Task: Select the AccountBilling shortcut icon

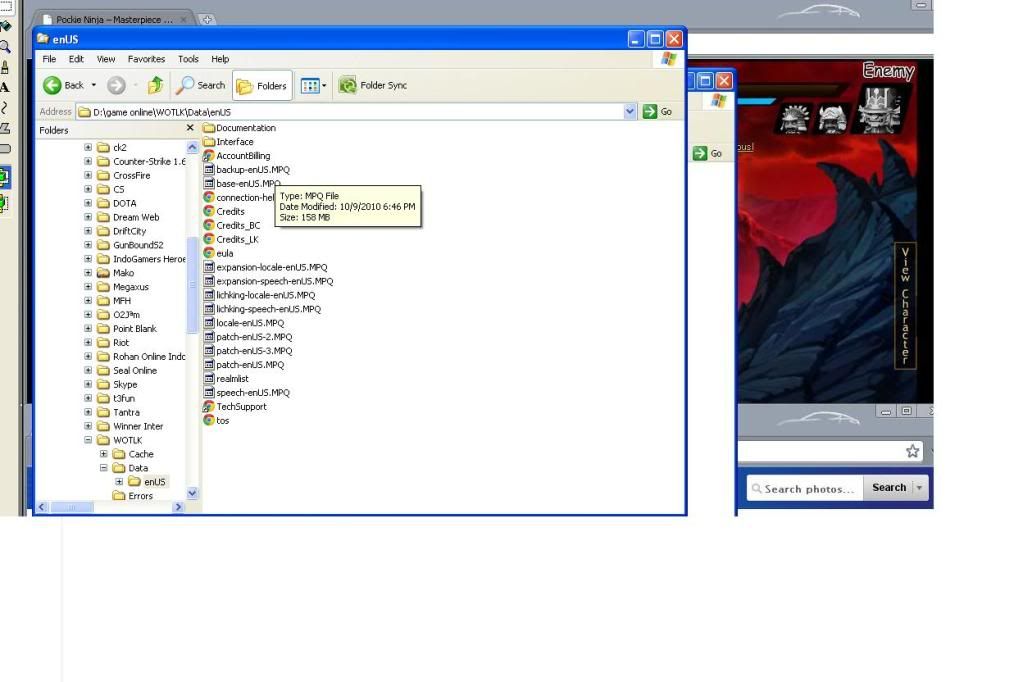Action: tap(209, 155)
